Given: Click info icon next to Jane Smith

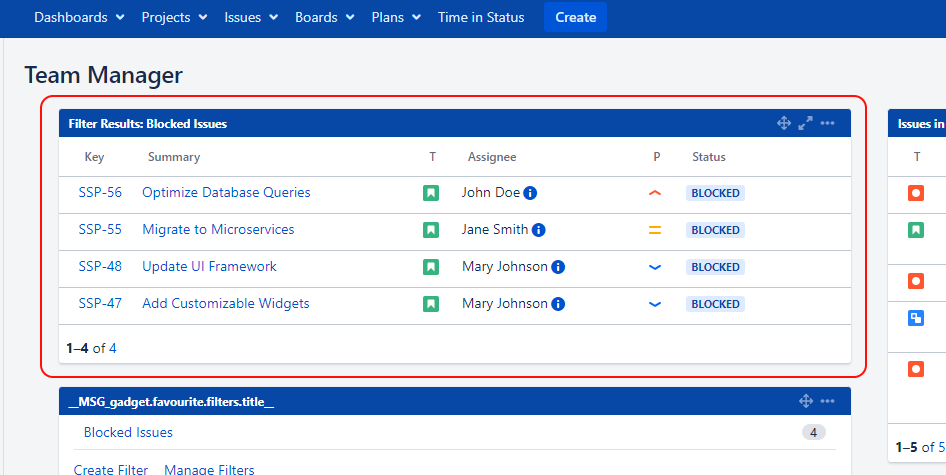Looking at the screenshot, I should tap(539, 230).
